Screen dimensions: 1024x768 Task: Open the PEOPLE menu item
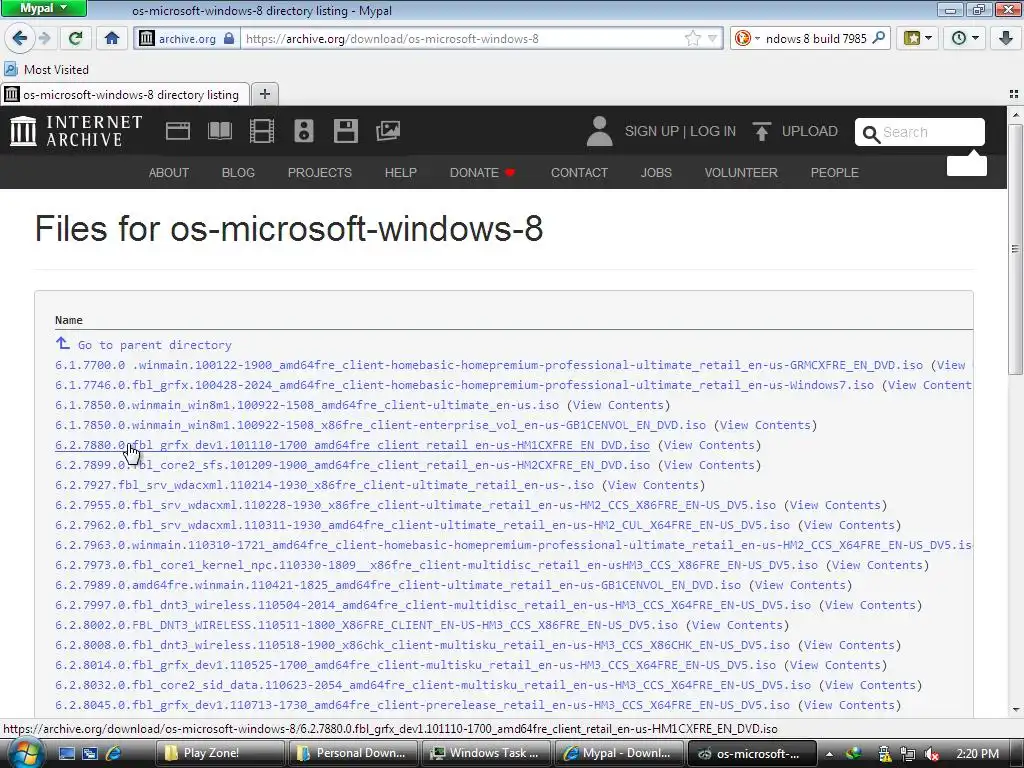[x=834, y=172]
